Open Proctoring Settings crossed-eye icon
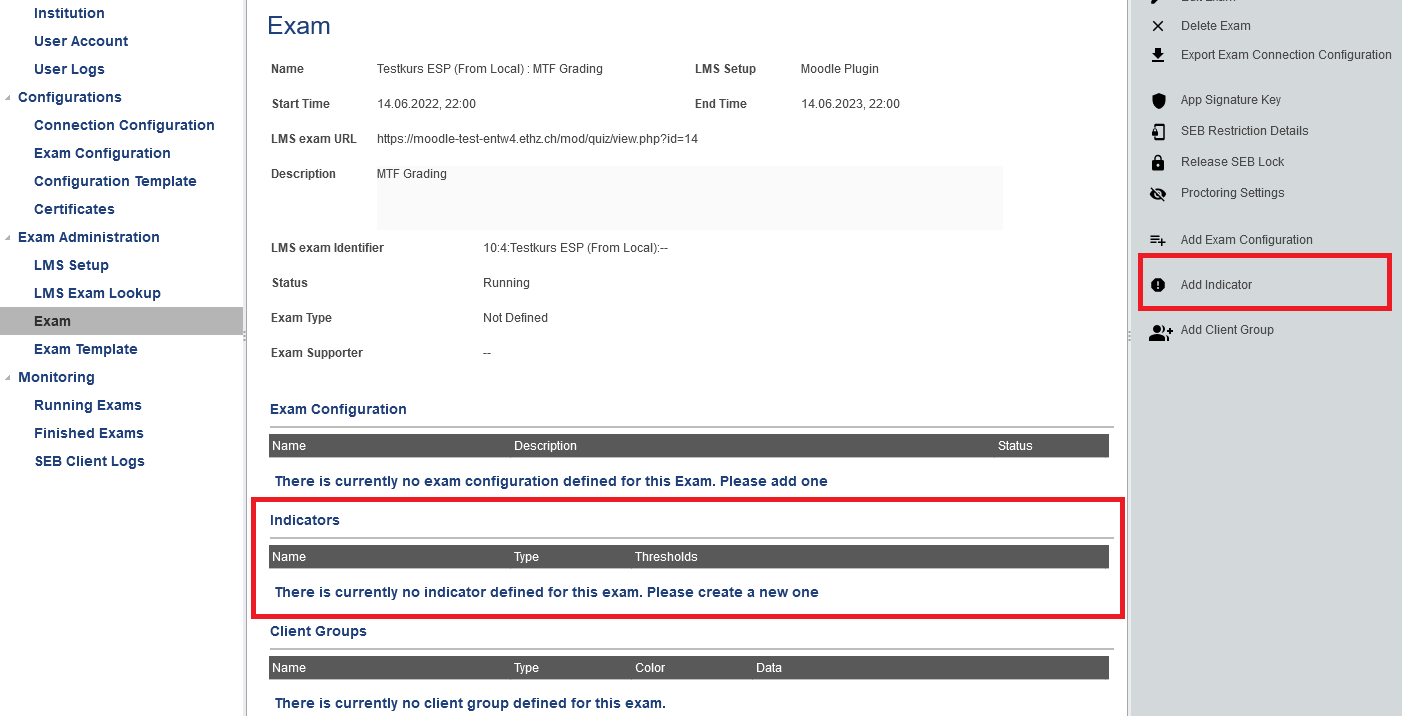This screenshot has height=716, width=1402. click(x=1158, y=193)
